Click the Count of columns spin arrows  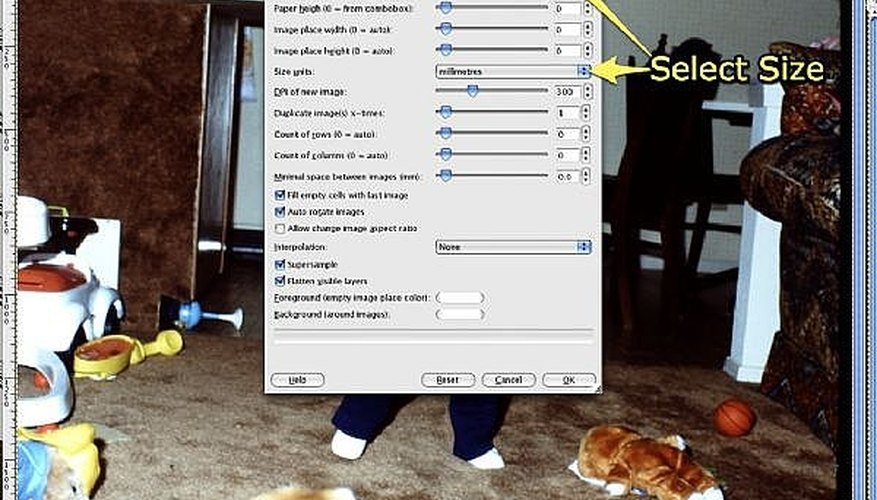(x=586, y=155)
